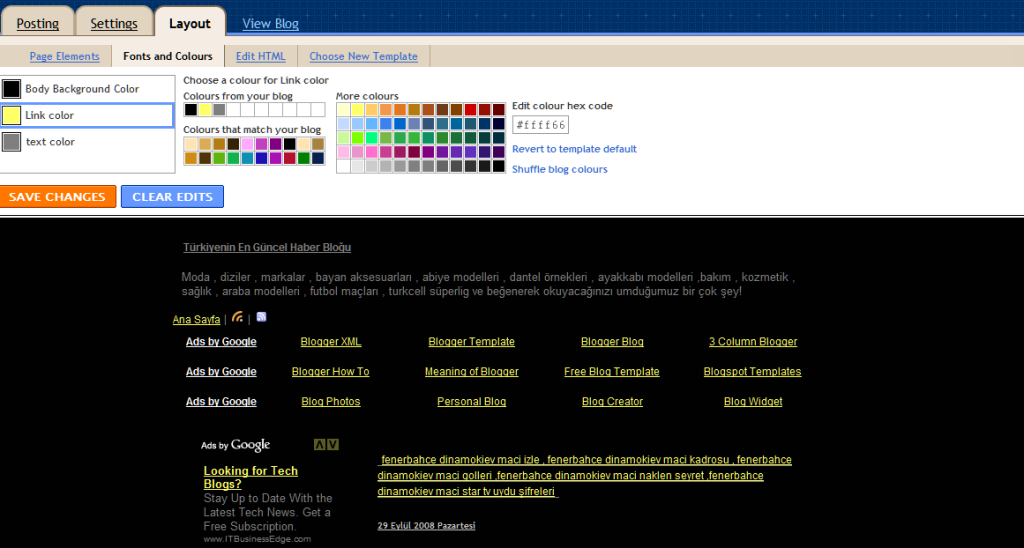Choose the bright lime green swatch in More colours
This screenshot has height=548, width=1024.
pyautogui.click(x=358, y=138)
